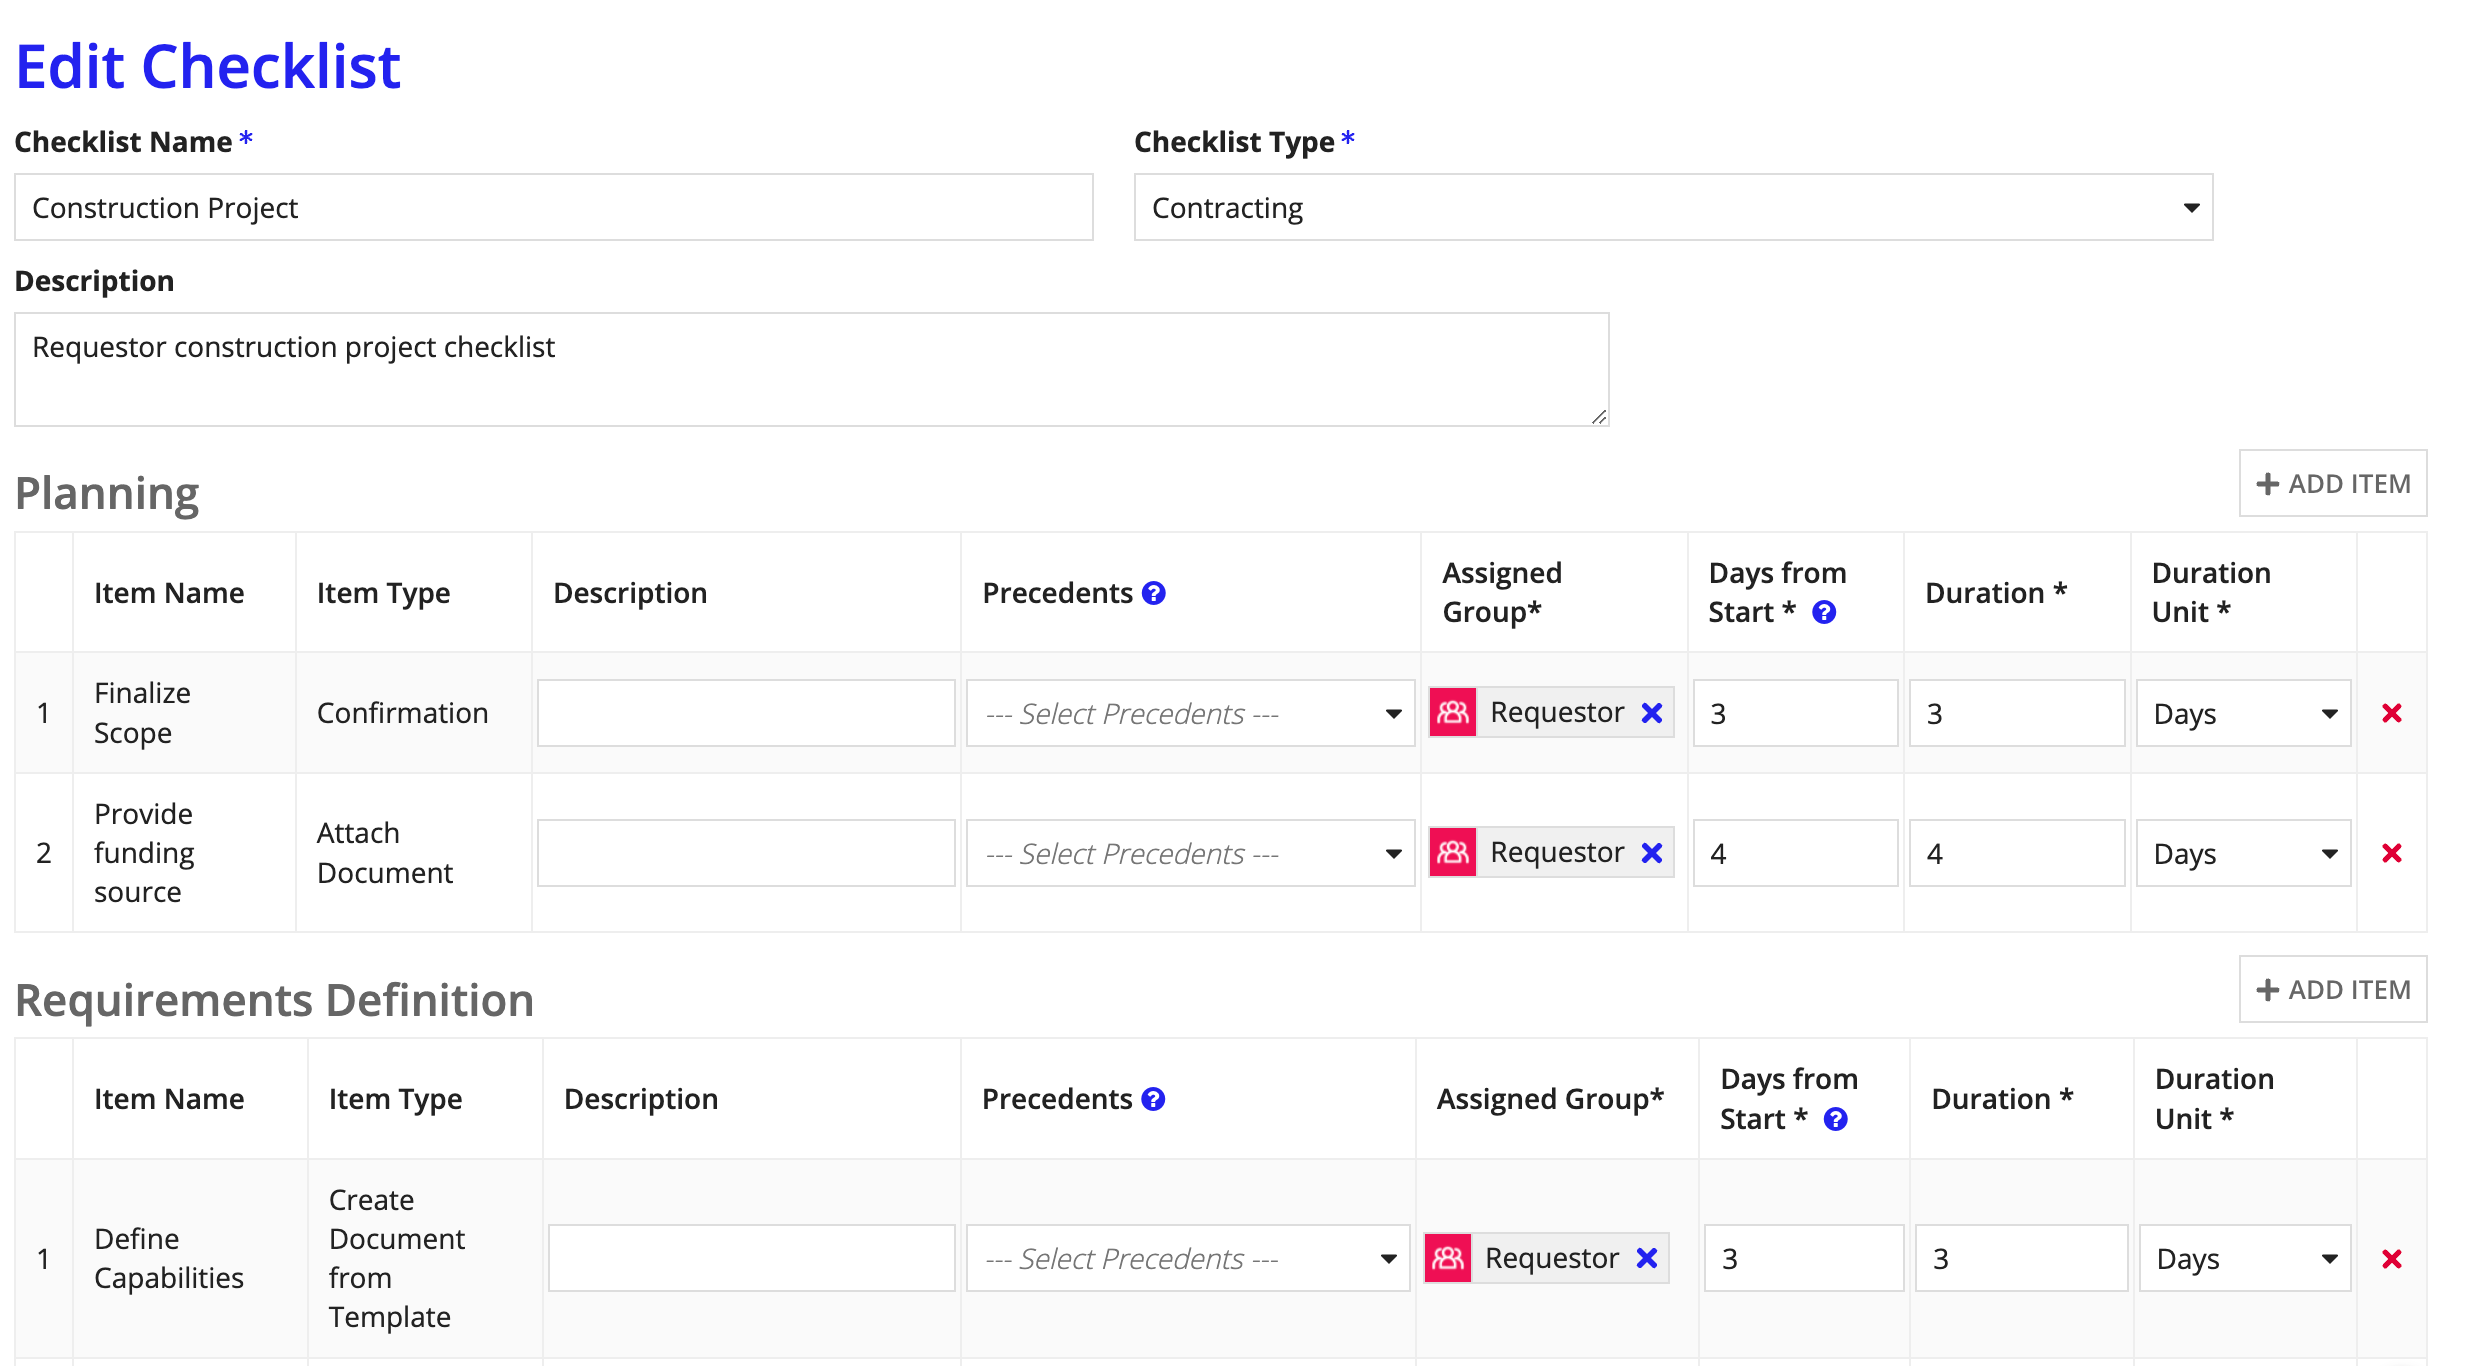Delete the Provide funding source item row
The width and height of the screenshot is (2474, 1366).
(x=2392, y=853)
